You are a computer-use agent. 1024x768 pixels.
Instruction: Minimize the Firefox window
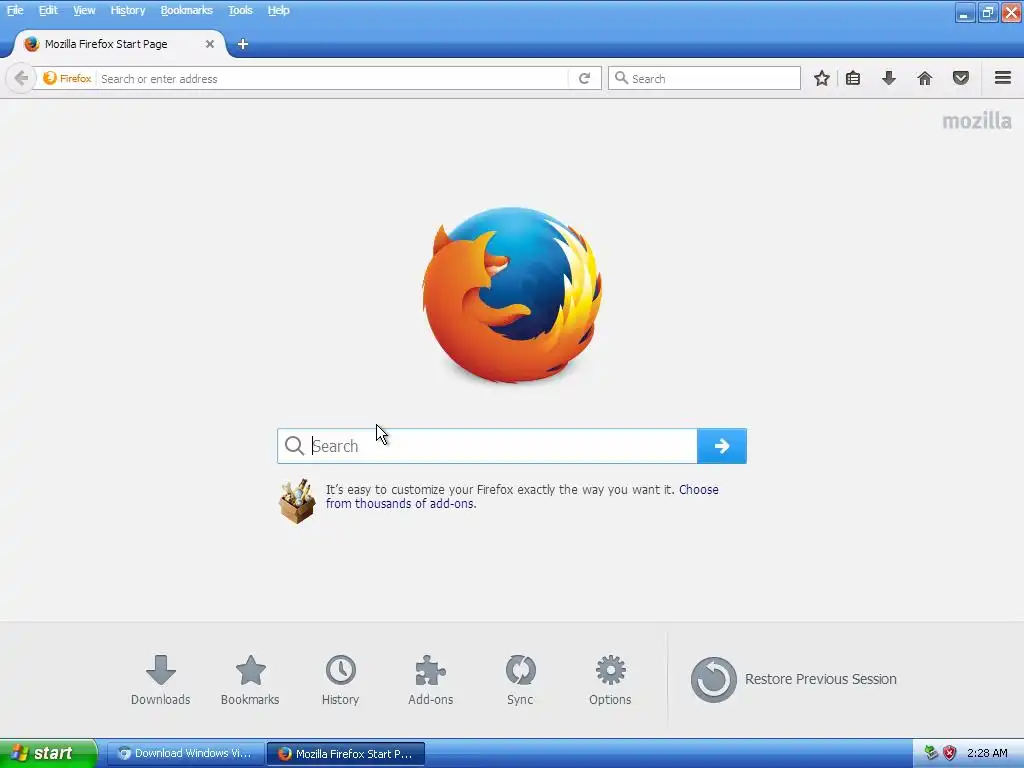click(x=965, y=12)
